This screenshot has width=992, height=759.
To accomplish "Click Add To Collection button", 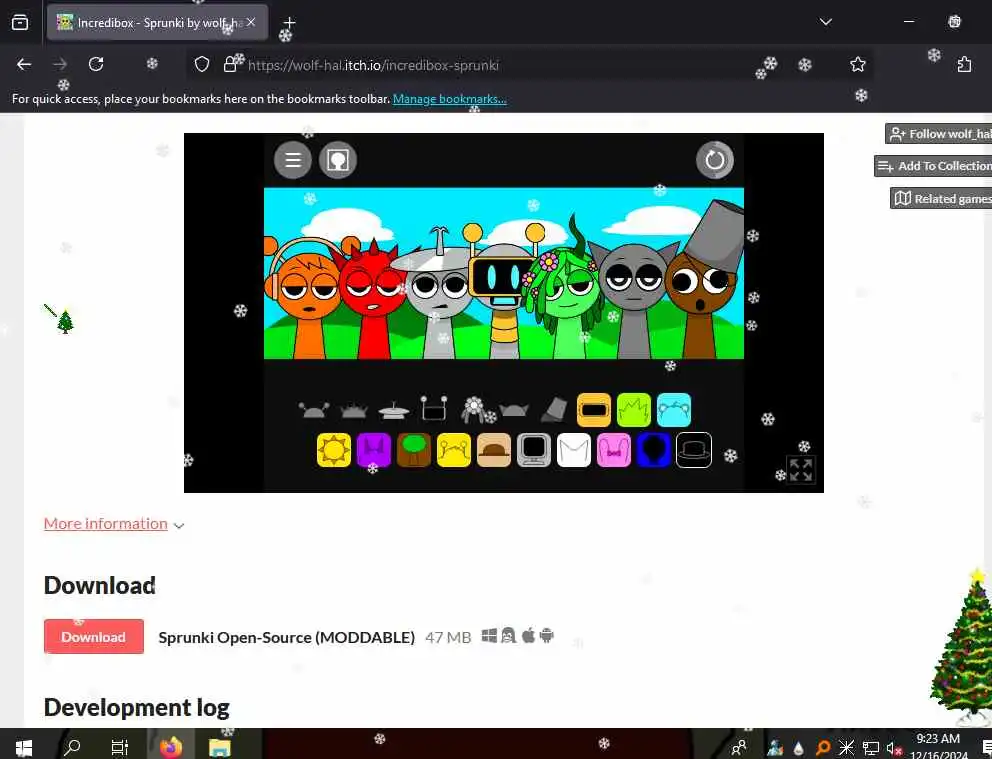I will coord(934,166).
